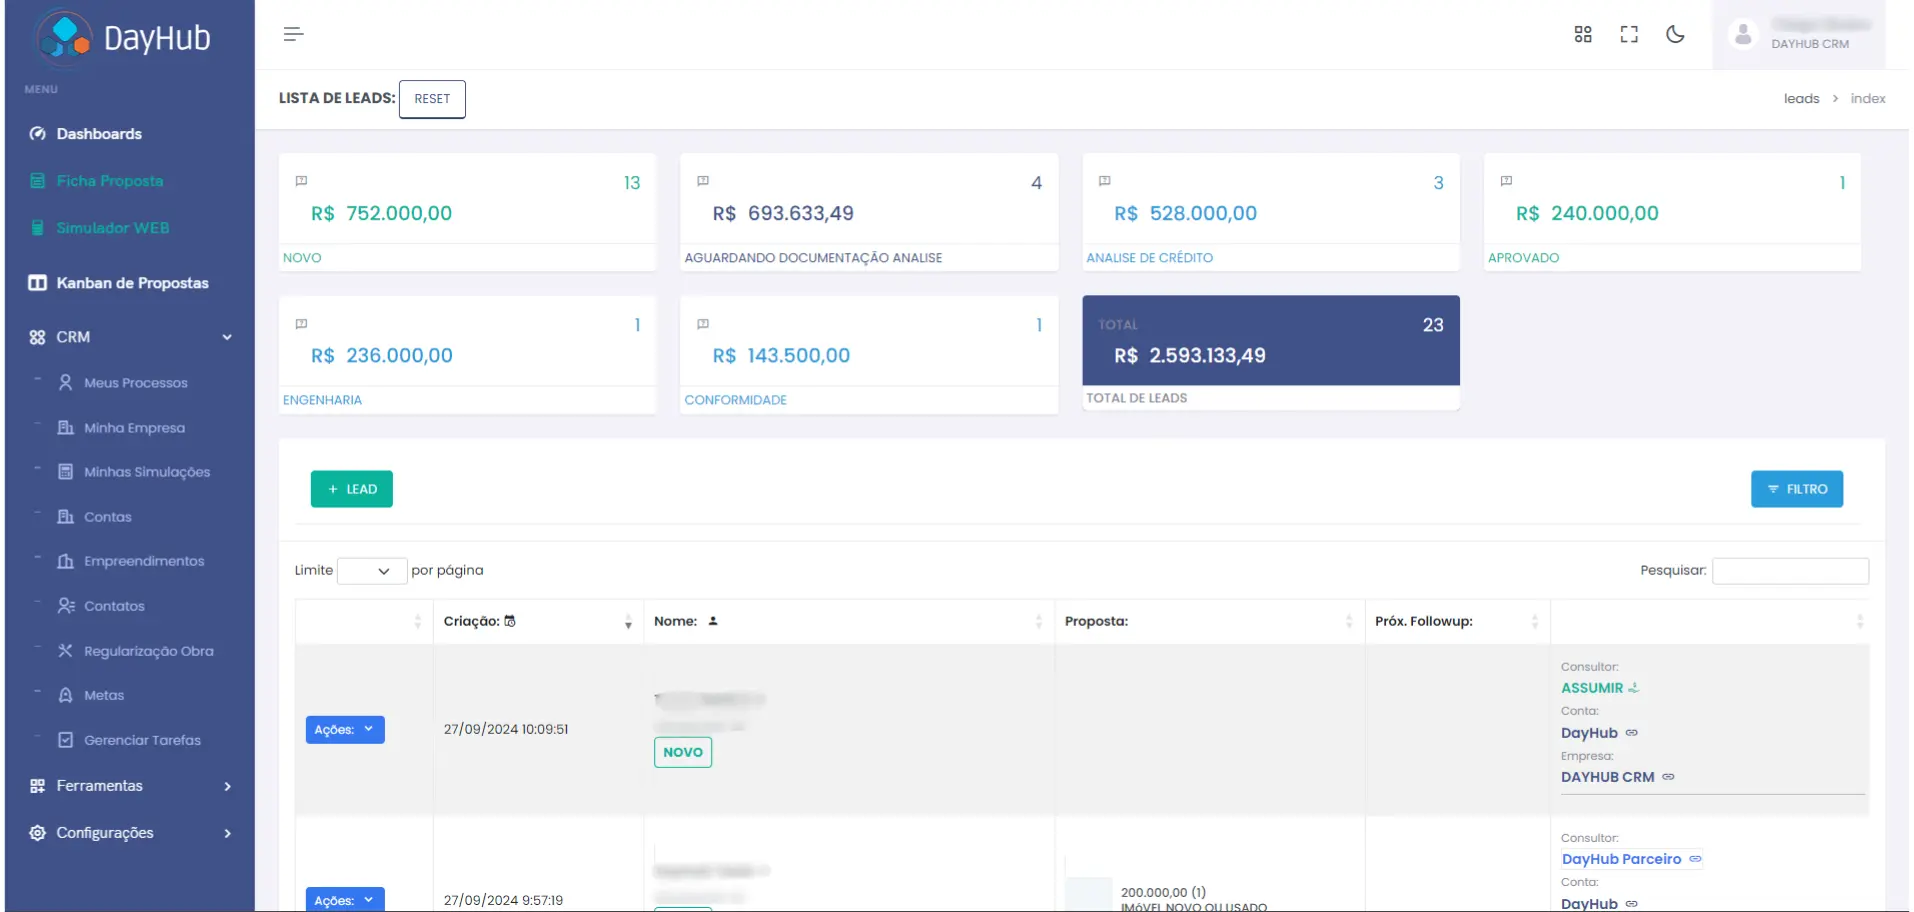The image size is (1914, 912).
Task: Open Kanban de Propostas
Action: tap(132, 283)
